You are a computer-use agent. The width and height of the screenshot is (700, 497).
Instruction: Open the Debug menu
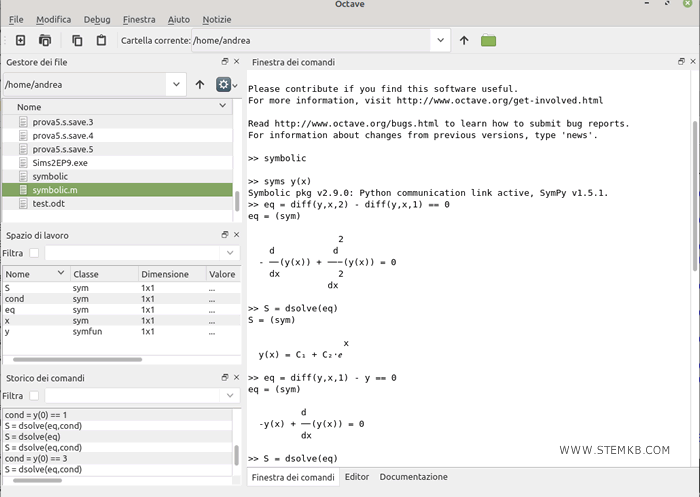(97, 19)
